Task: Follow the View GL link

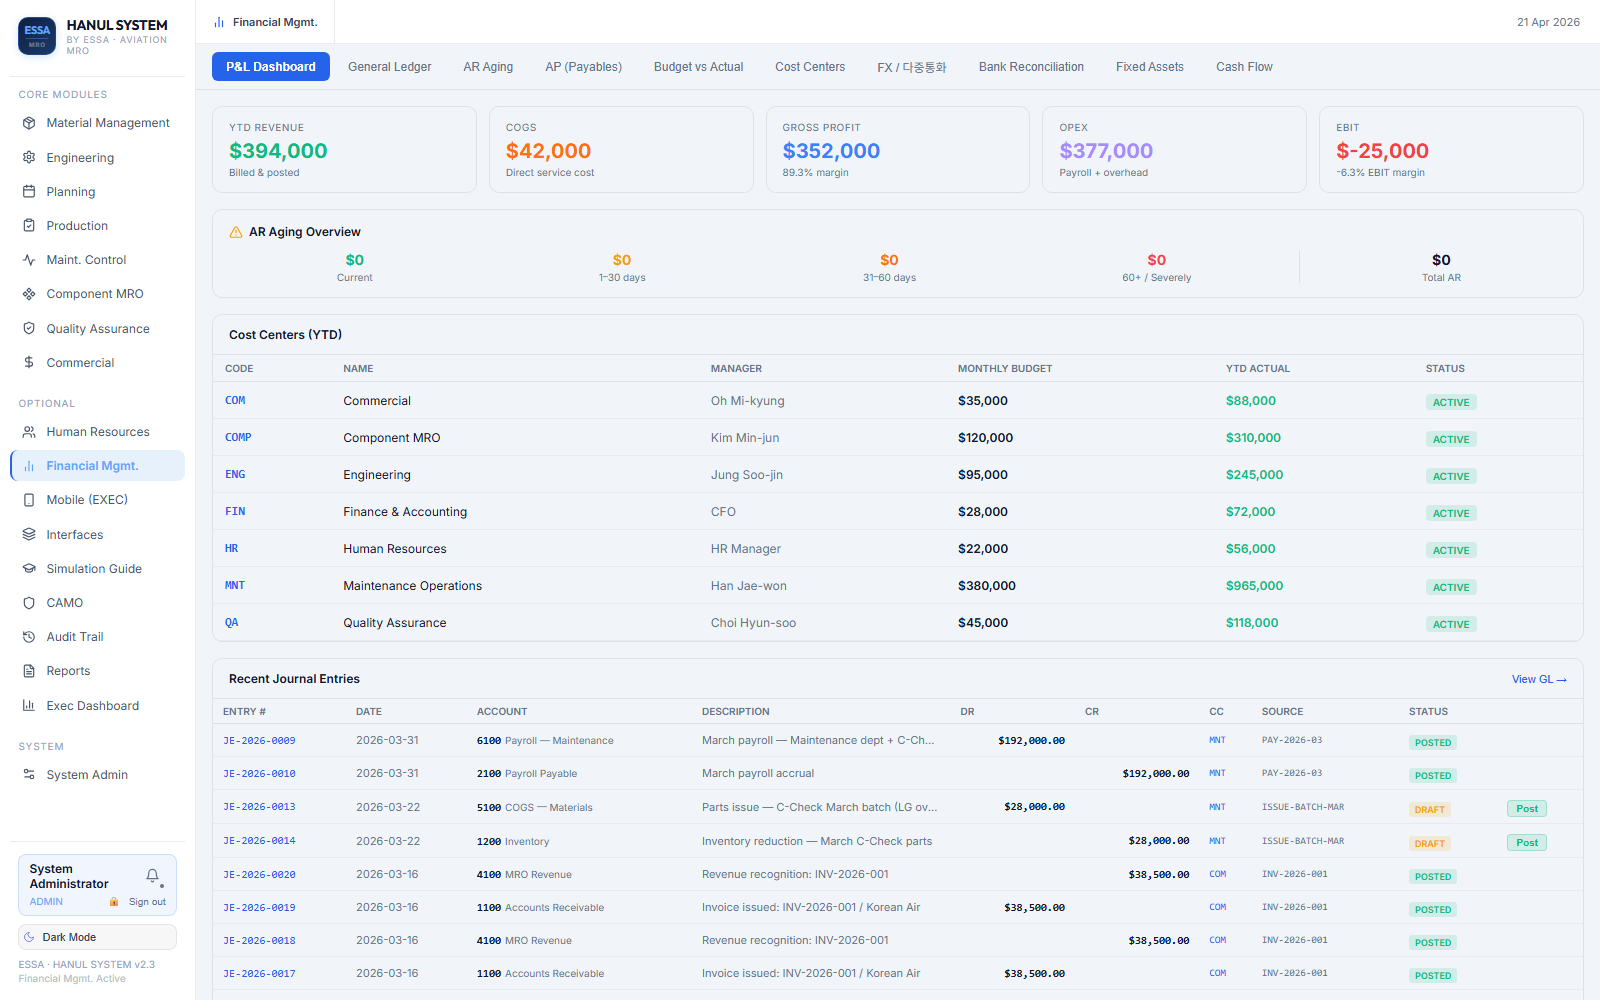Action: pos(1538,680)
